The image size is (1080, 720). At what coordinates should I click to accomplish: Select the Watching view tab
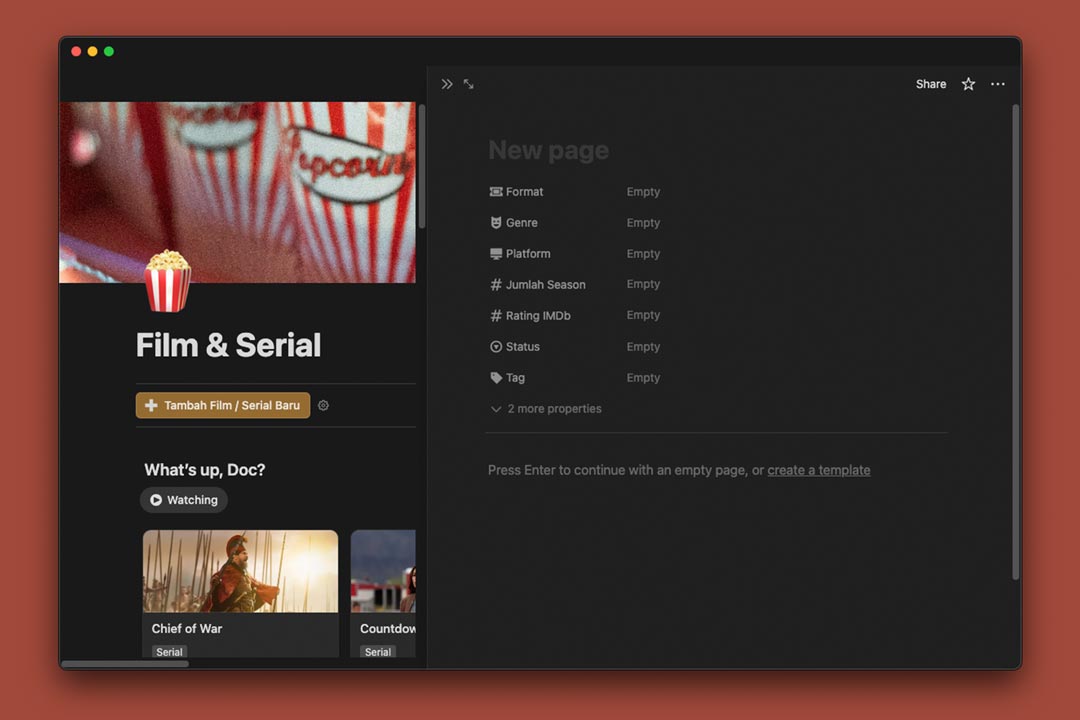184,500
